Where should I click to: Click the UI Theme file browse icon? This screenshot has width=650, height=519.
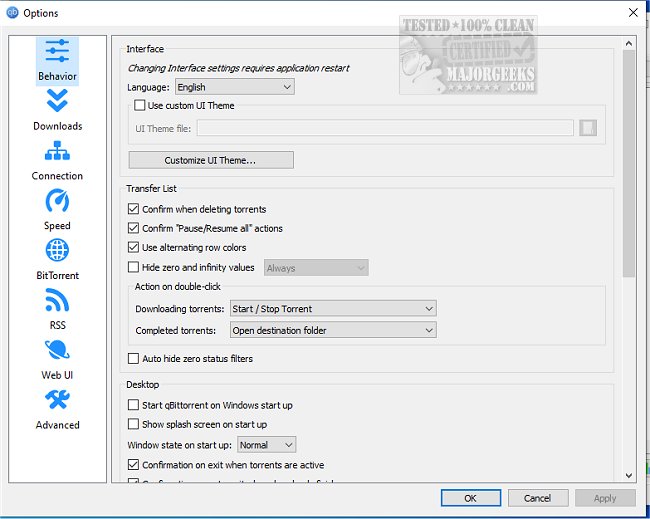[x=588, y=128]
